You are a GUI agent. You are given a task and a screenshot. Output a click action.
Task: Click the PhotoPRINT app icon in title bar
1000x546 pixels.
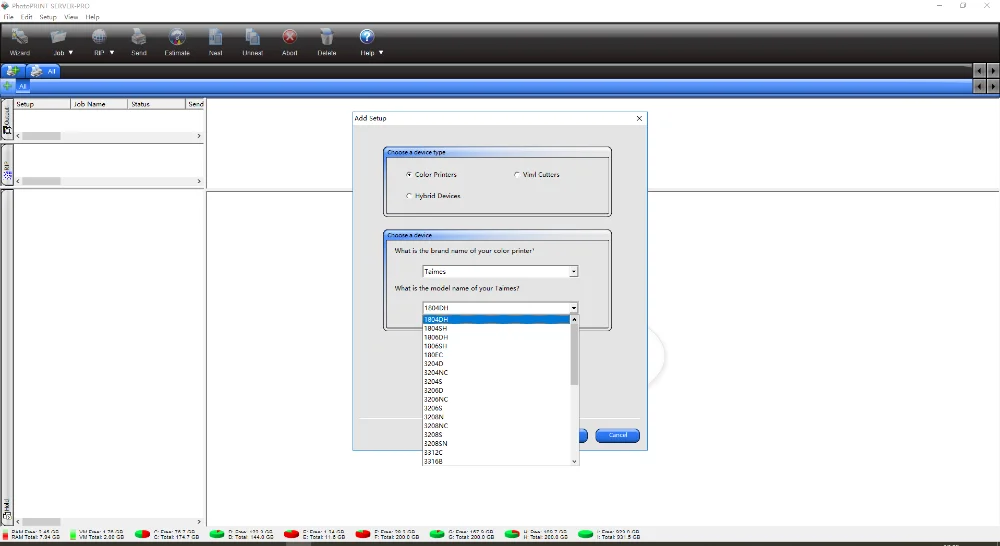[x=5, y=5]
